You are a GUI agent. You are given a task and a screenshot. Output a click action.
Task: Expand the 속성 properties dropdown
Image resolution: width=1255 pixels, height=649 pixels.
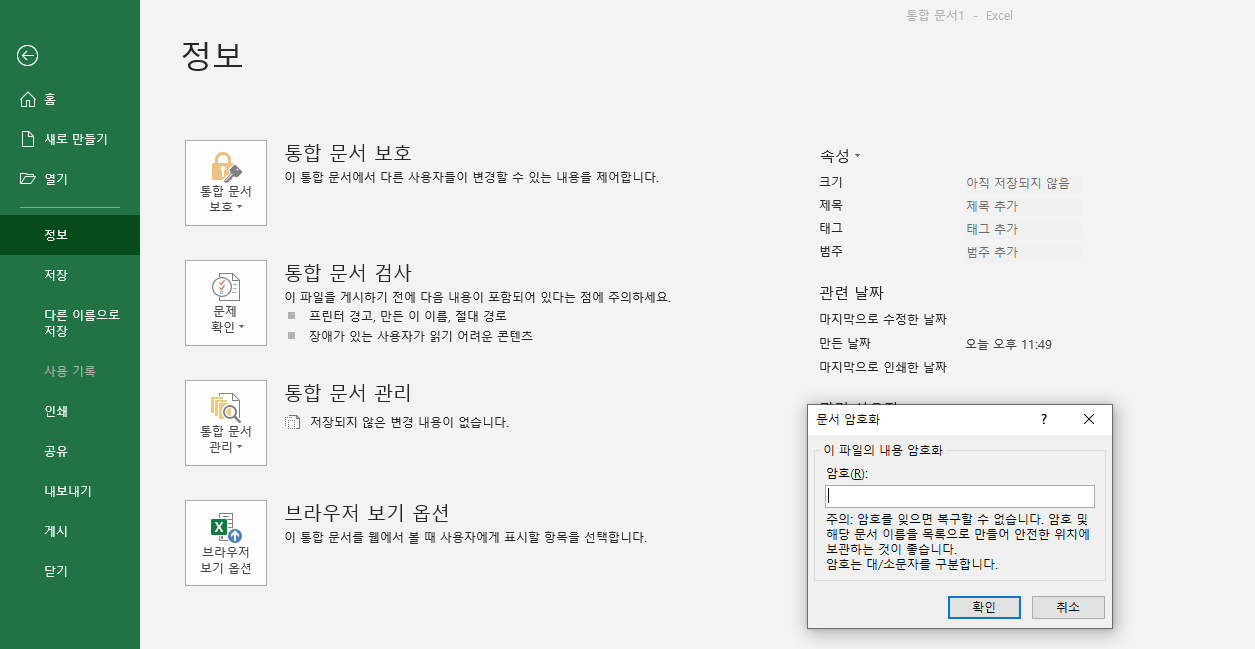(840, 156)
